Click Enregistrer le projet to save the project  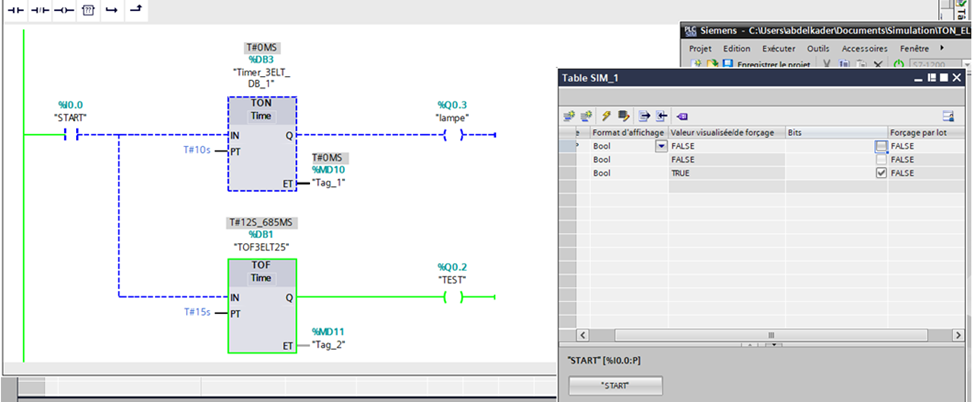772,65
